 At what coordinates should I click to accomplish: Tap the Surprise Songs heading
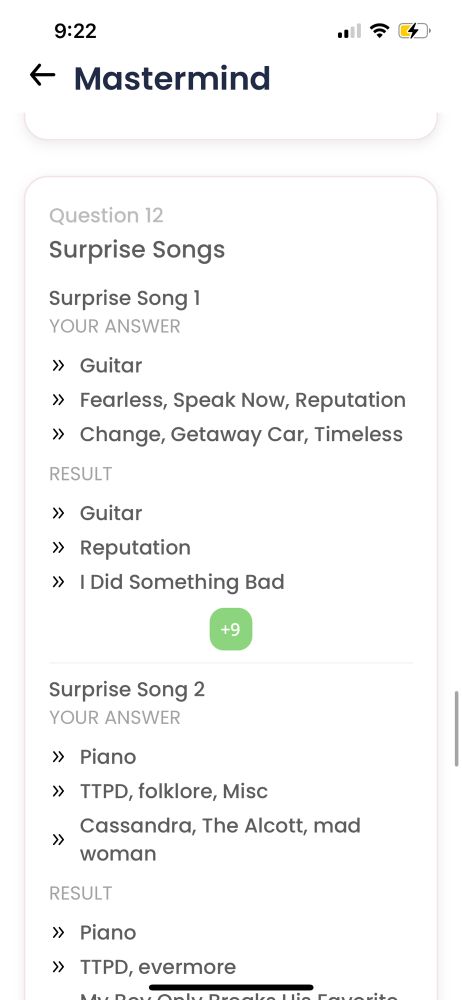tap(137, 249)
